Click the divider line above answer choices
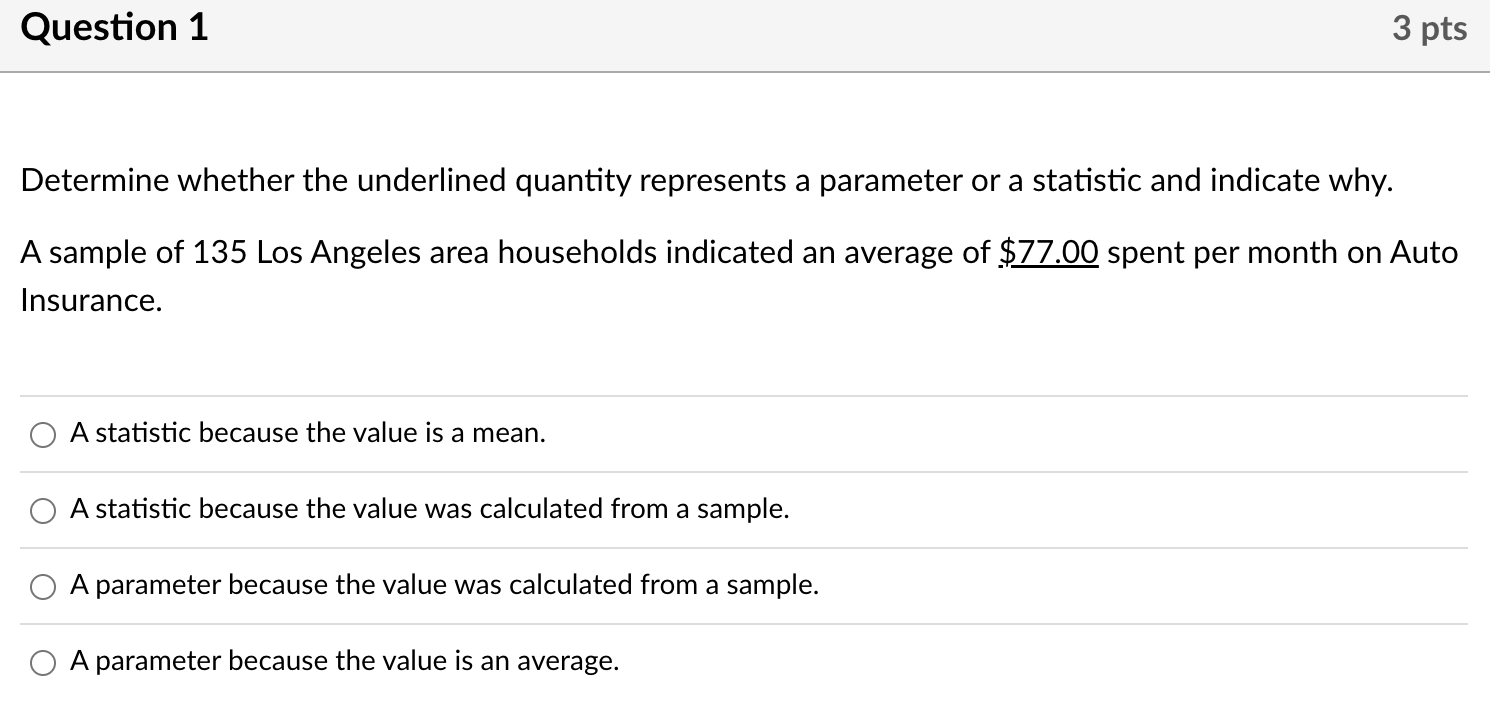 (x=745, y=396)
